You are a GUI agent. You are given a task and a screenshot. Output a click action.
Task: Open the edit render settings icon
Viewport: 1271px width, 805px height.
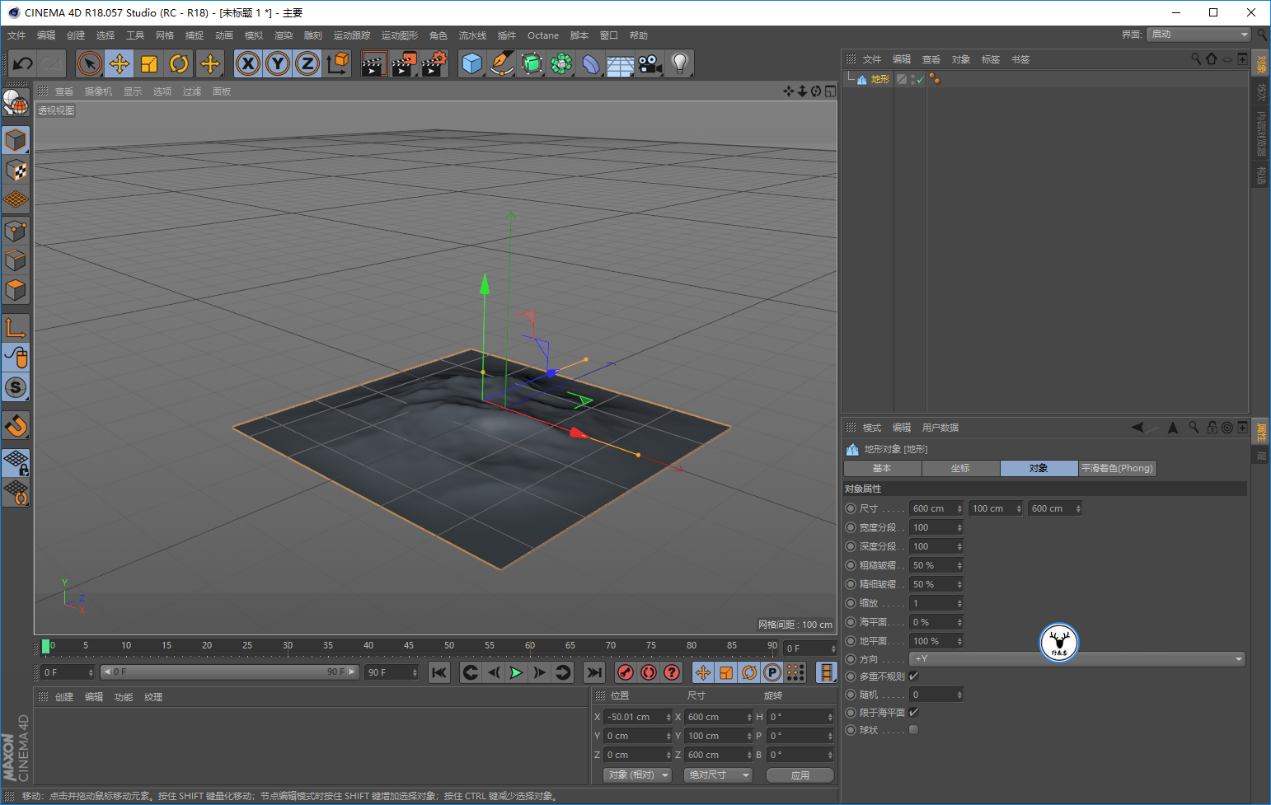click(x=433, y=64)
